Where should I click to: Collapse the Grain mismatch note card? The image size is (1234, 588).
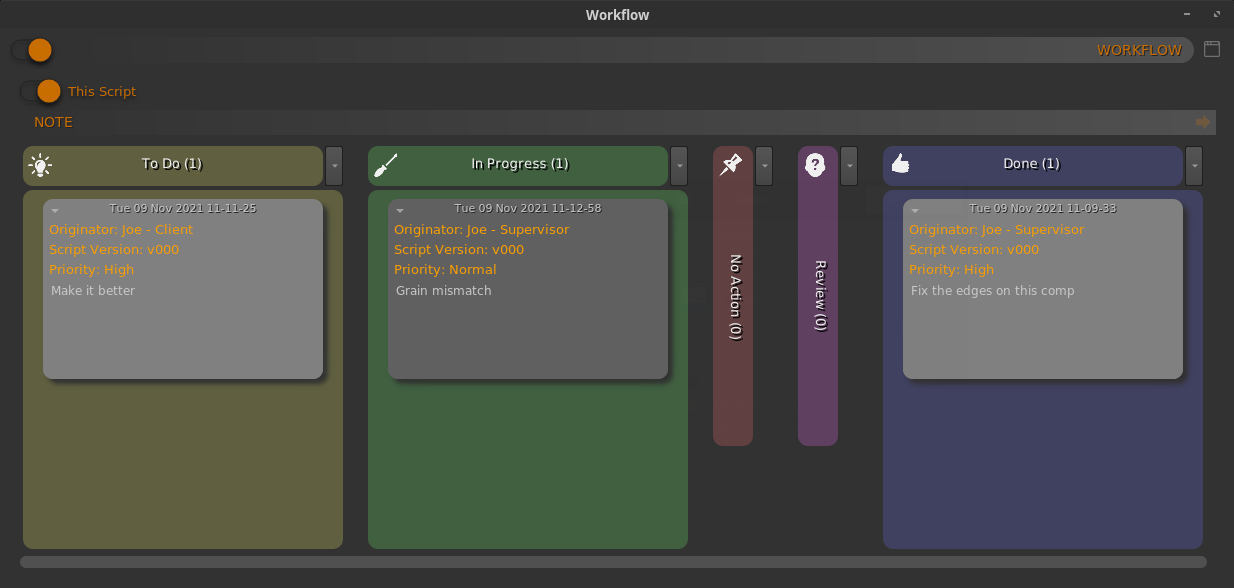click(x=400, y=211)
